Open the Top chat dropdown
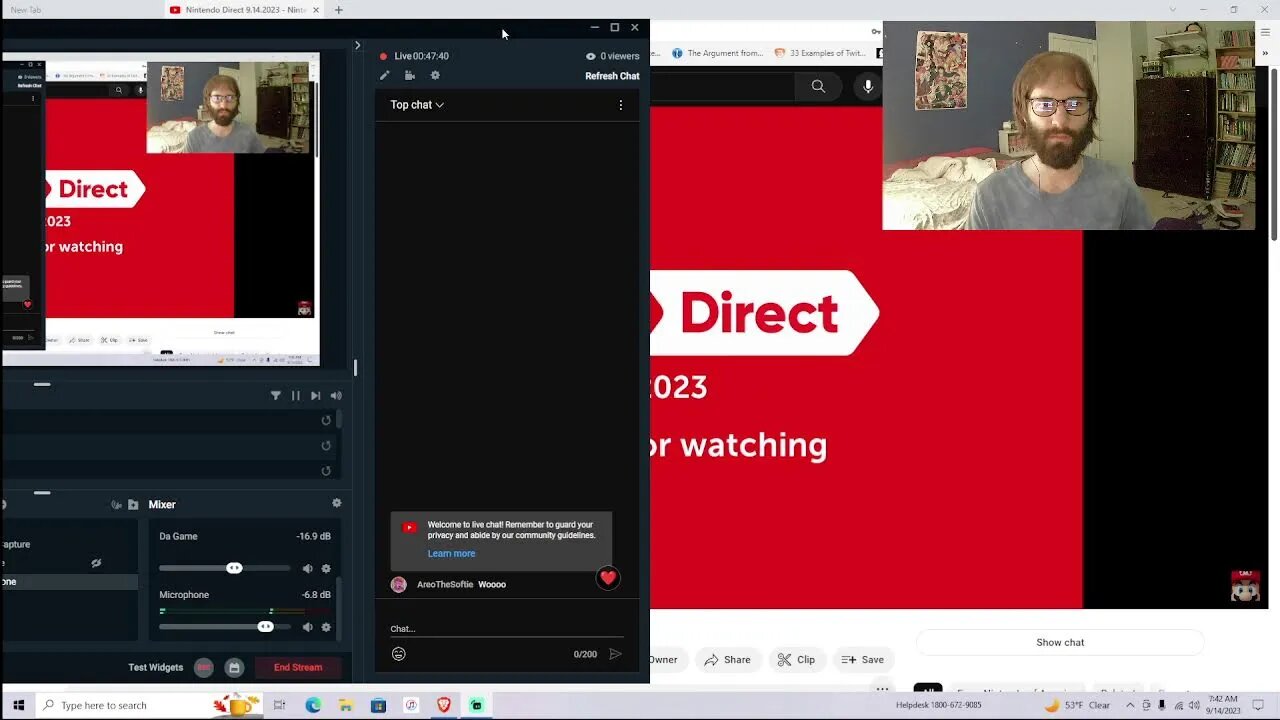 click(x=417, y=105)
